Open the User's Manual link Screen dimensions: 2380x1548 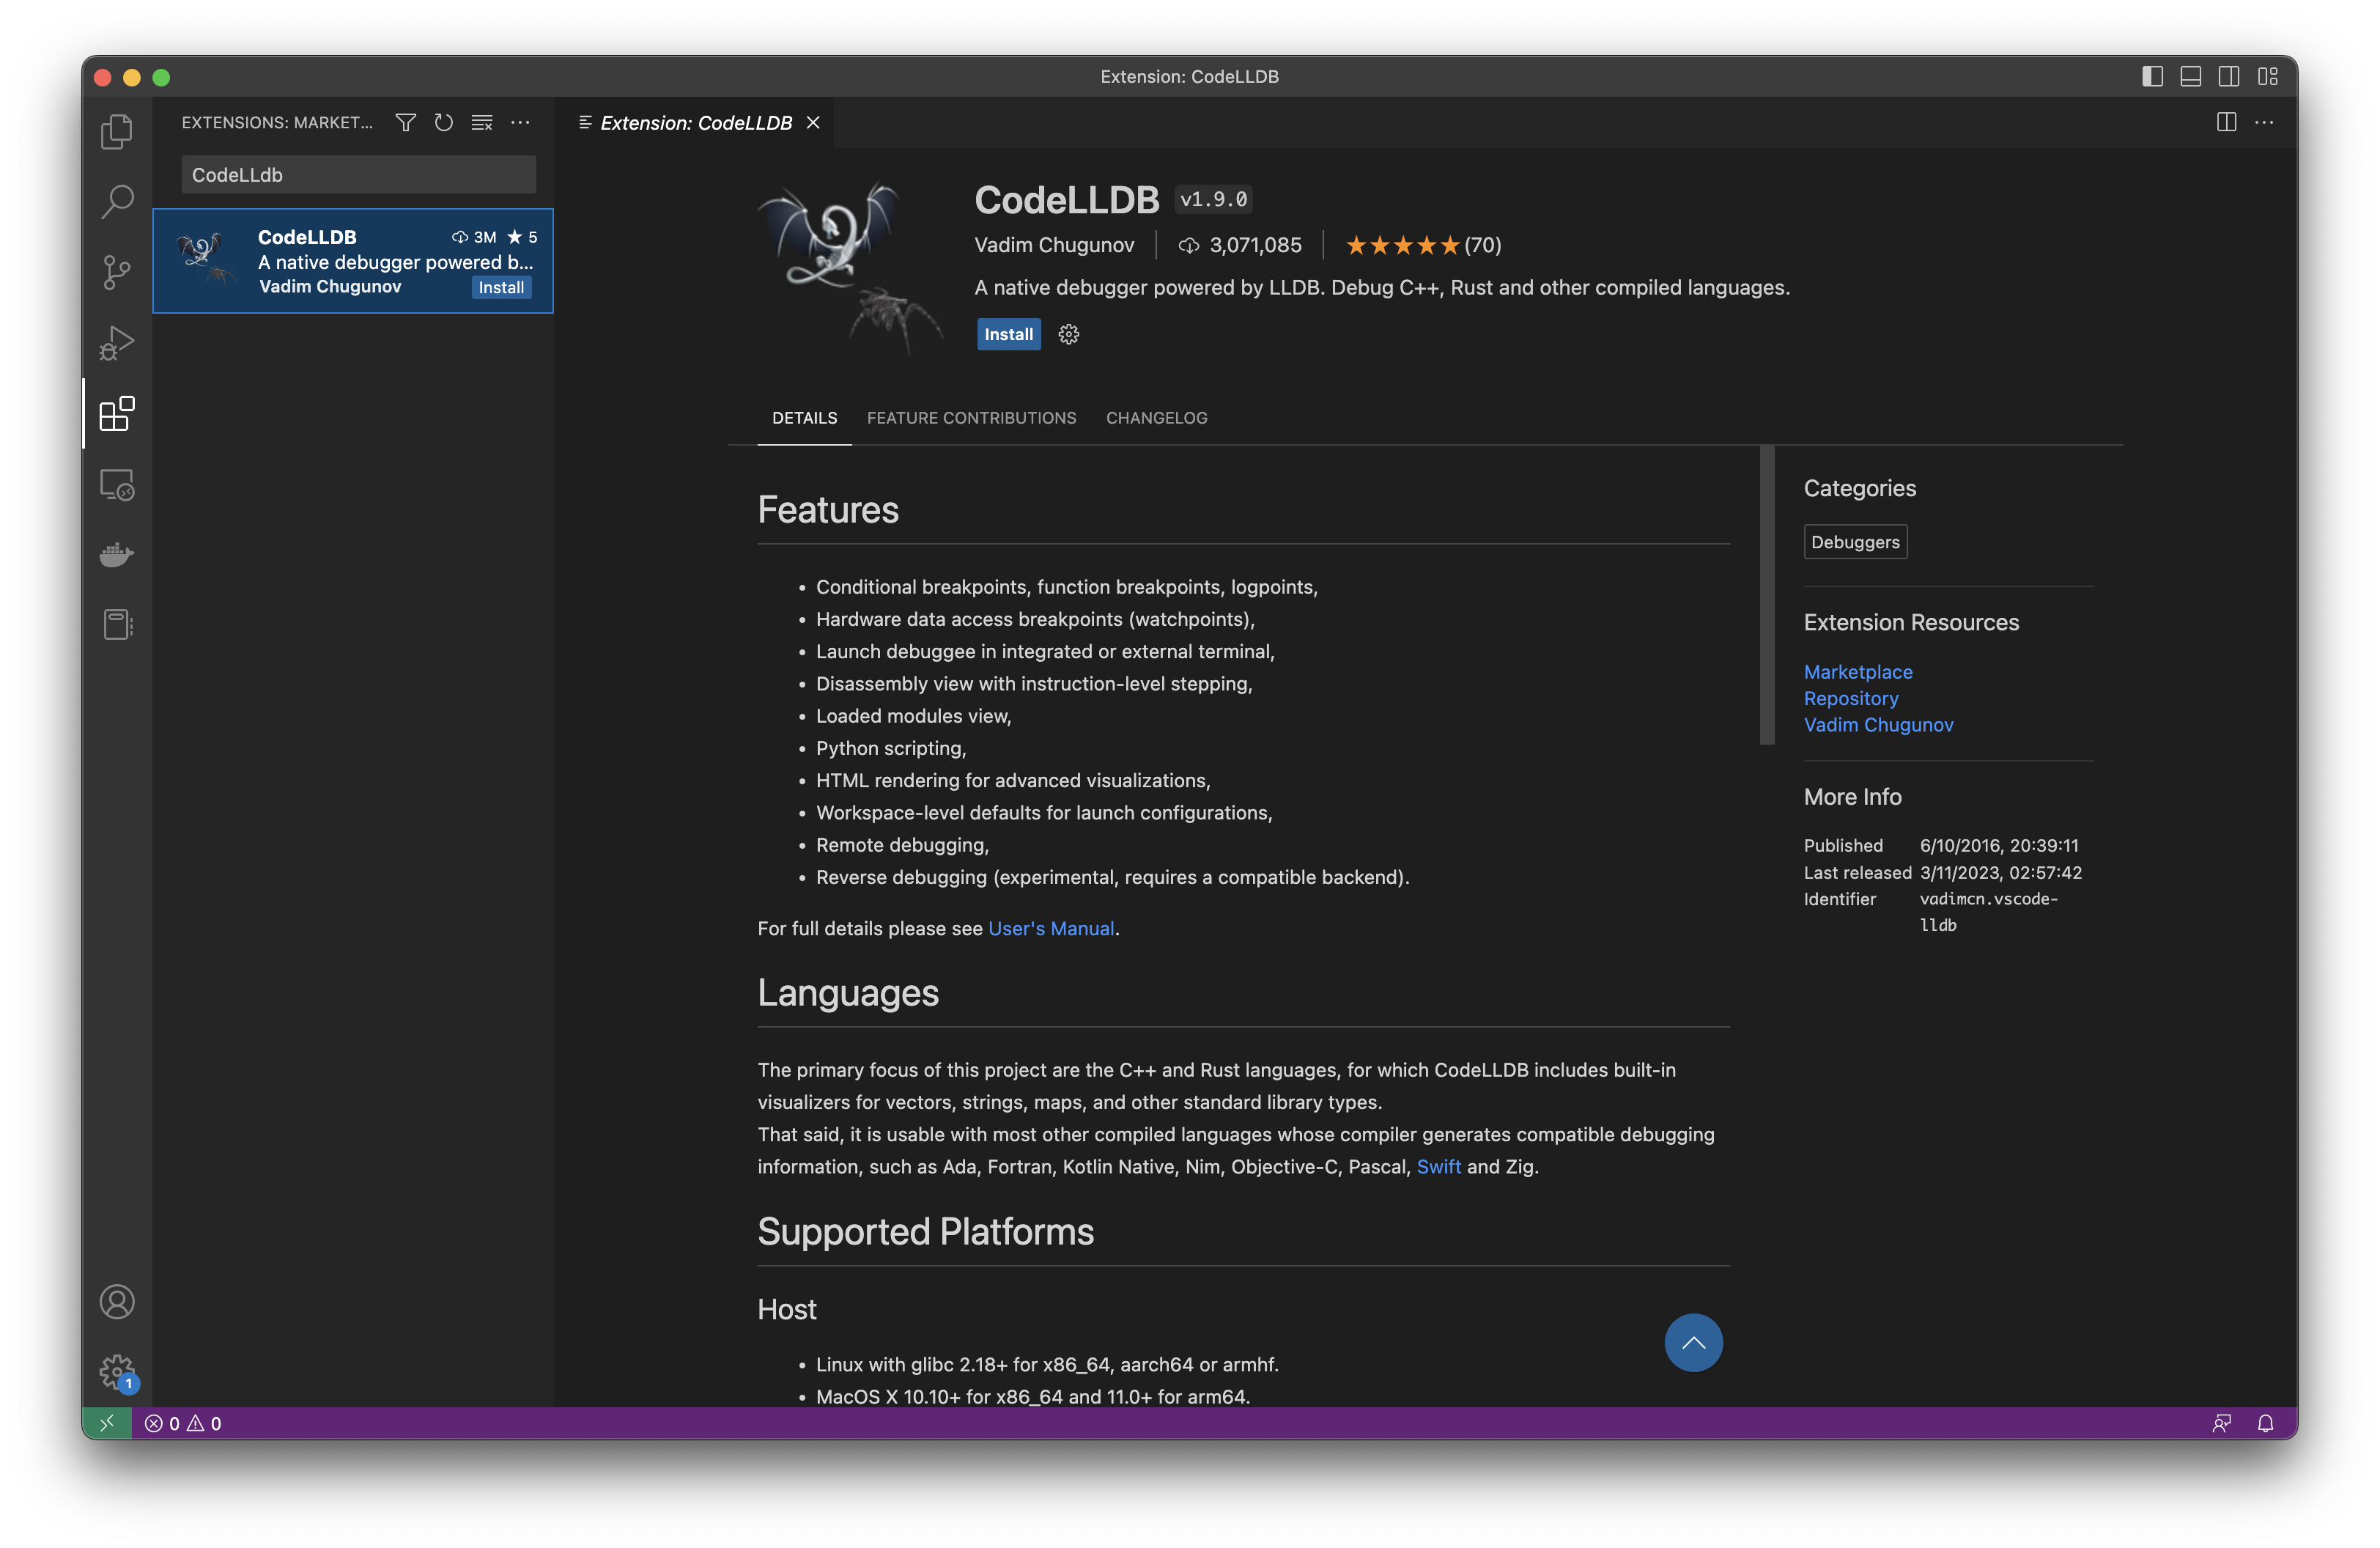[x=1051, y=928]
